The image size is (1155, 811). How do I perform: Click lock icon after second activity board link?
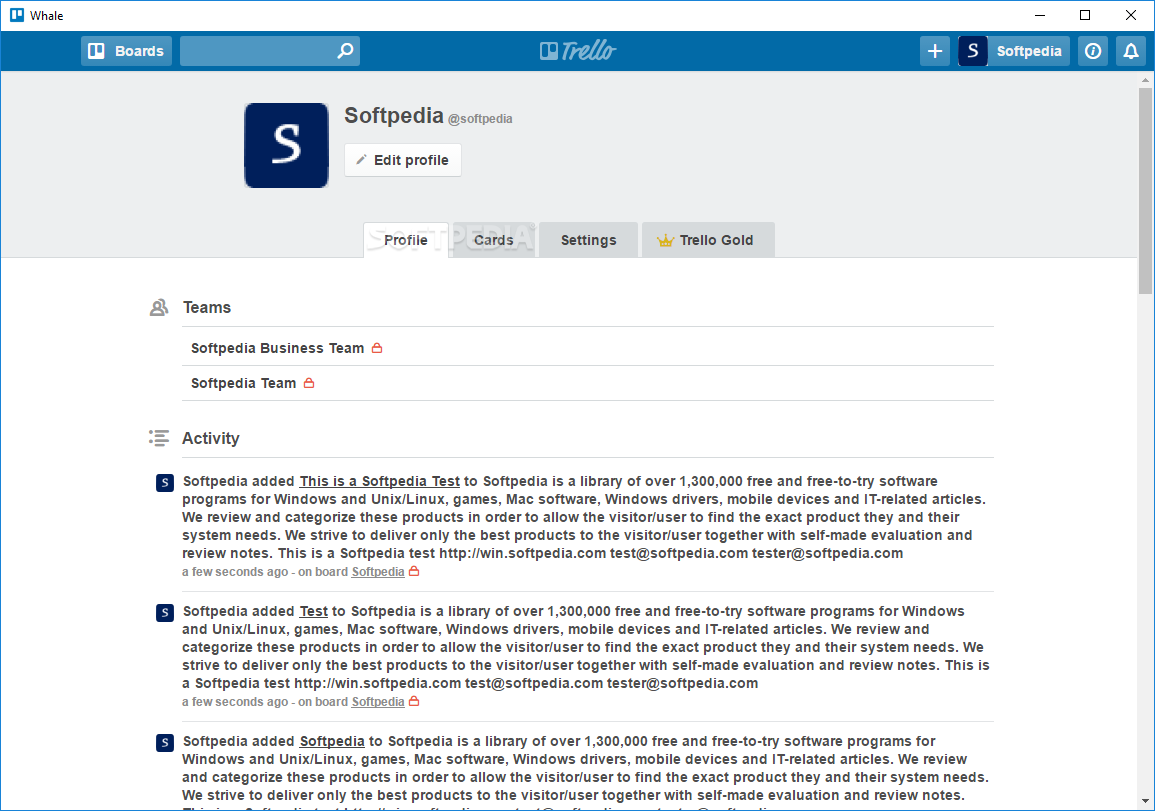414,701
